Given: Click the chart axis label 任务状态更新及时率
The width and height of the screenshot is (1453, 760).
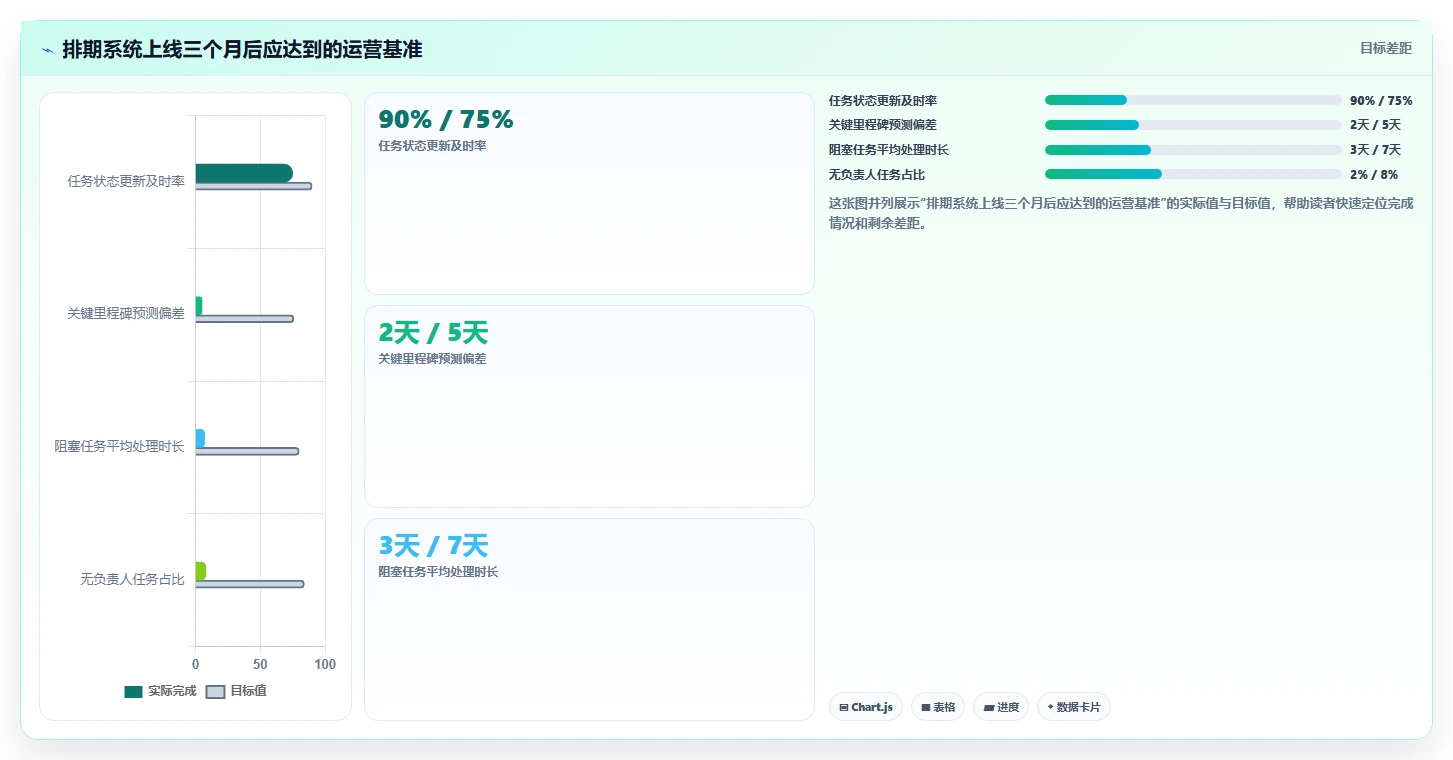Looking at the screenshot, I should 126,181.
